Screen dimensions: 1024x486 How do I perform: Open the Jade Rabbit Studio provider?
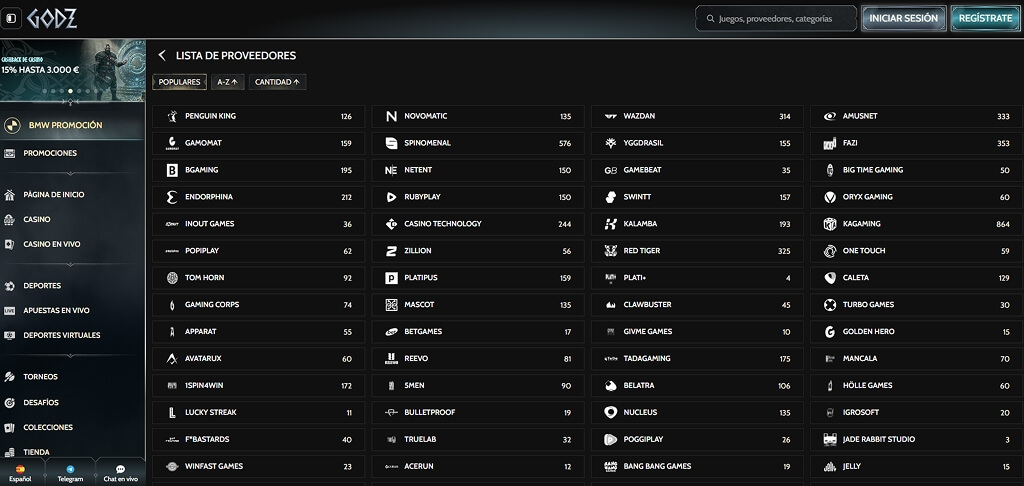point(917,440)
